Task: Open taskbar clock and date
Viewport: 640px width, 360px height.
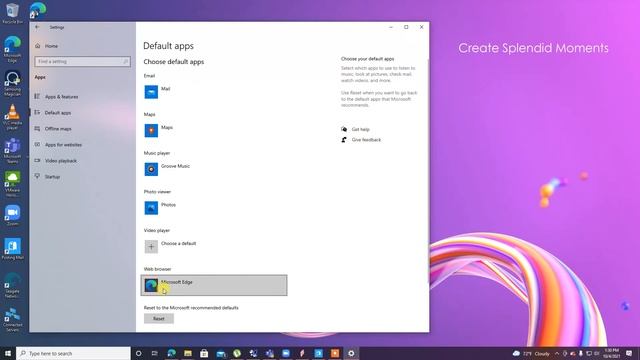Action: click(611, 353)
